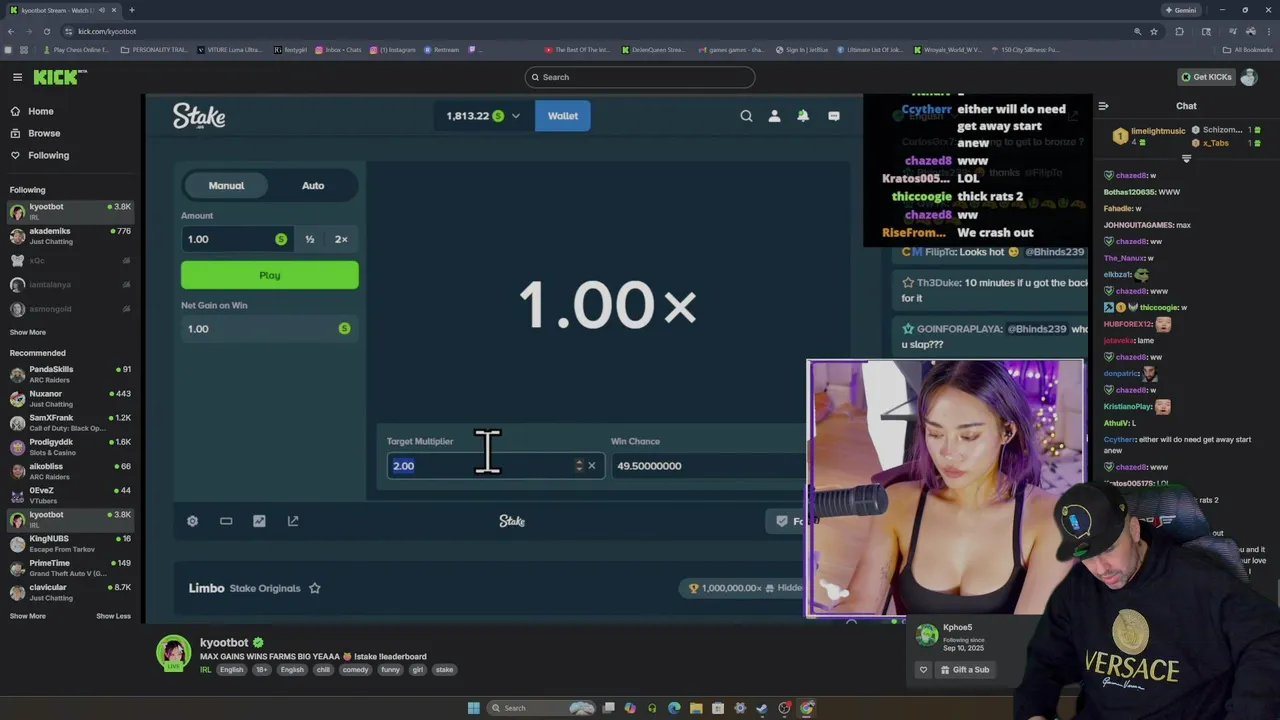
Task: Halve the bet with ½ button
Action: pos(310,239)
